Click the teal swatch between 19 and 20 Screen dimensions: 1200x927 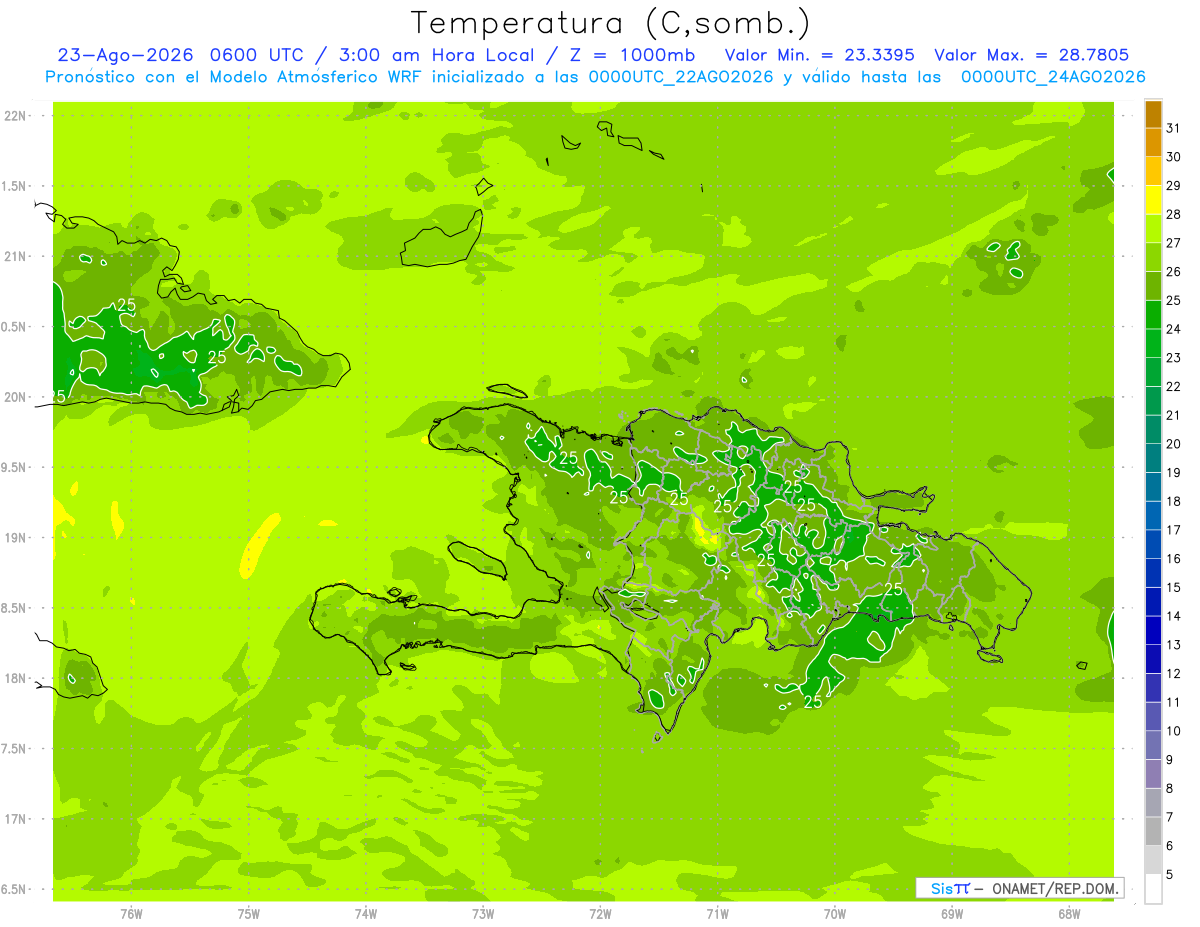click(x=1153, y=458)
